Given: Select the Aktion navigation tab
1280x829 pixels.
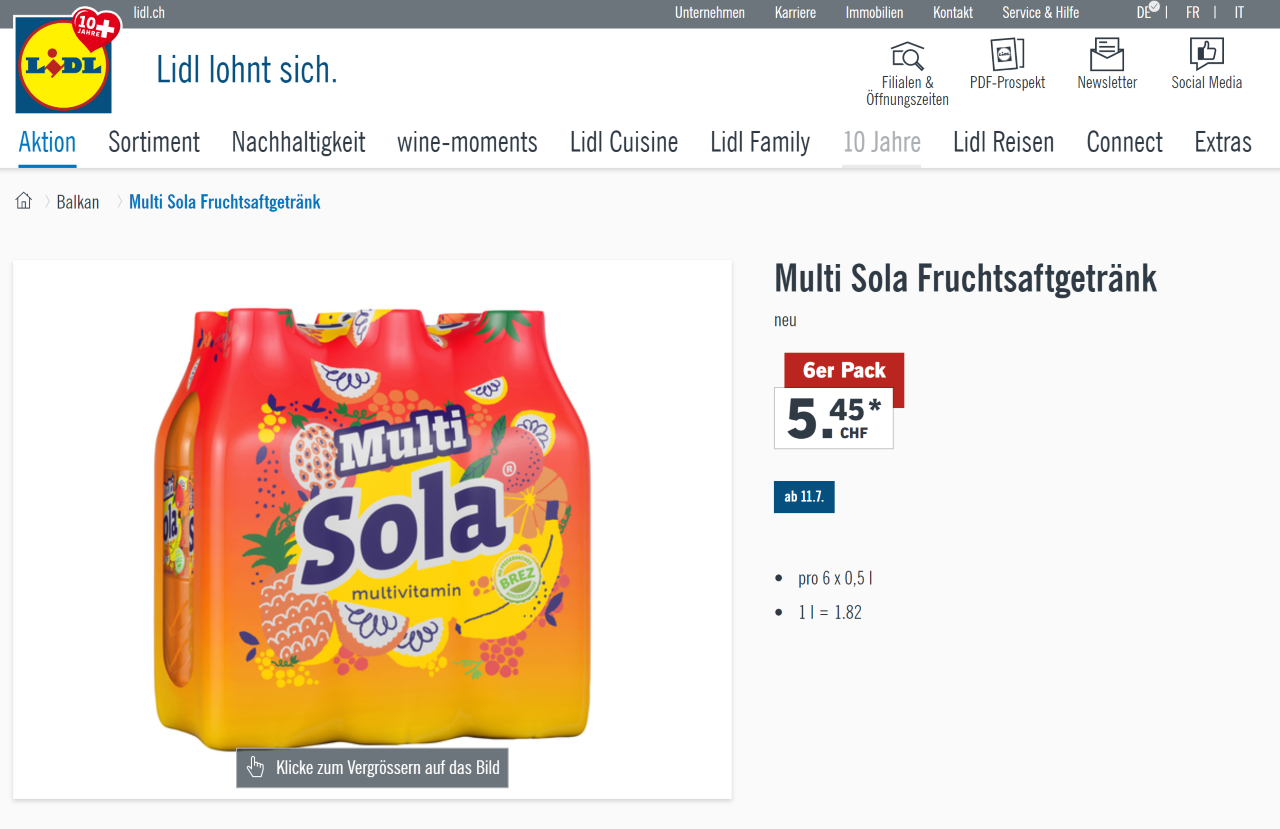Looking at the screenshot, I should [x=47, y=142].
